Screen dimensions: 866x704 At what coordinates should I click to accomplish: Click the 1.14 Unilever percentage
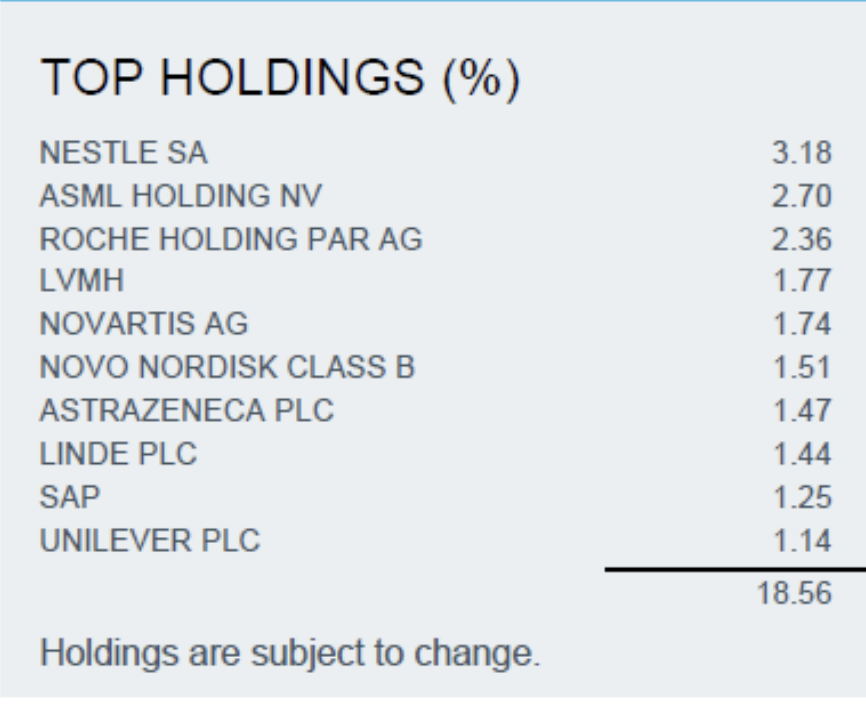click(803, 540)
